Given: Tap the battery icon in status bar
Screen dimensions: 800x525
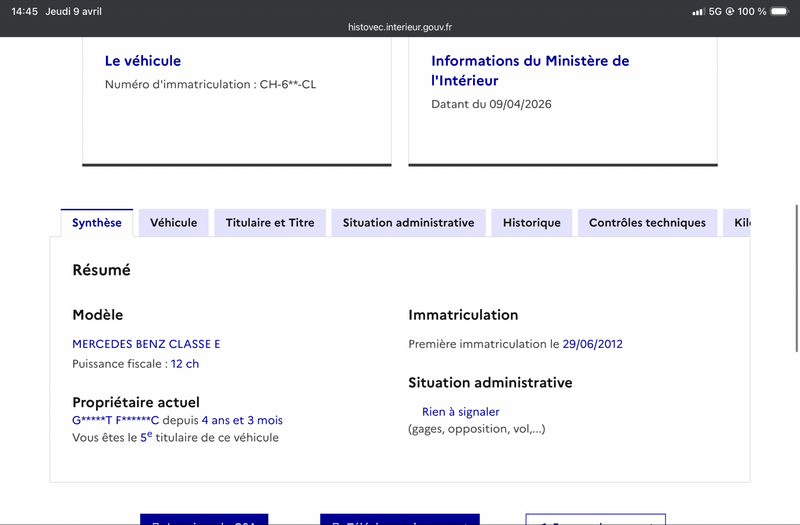Looking at the screenshot, I should 780,11.
